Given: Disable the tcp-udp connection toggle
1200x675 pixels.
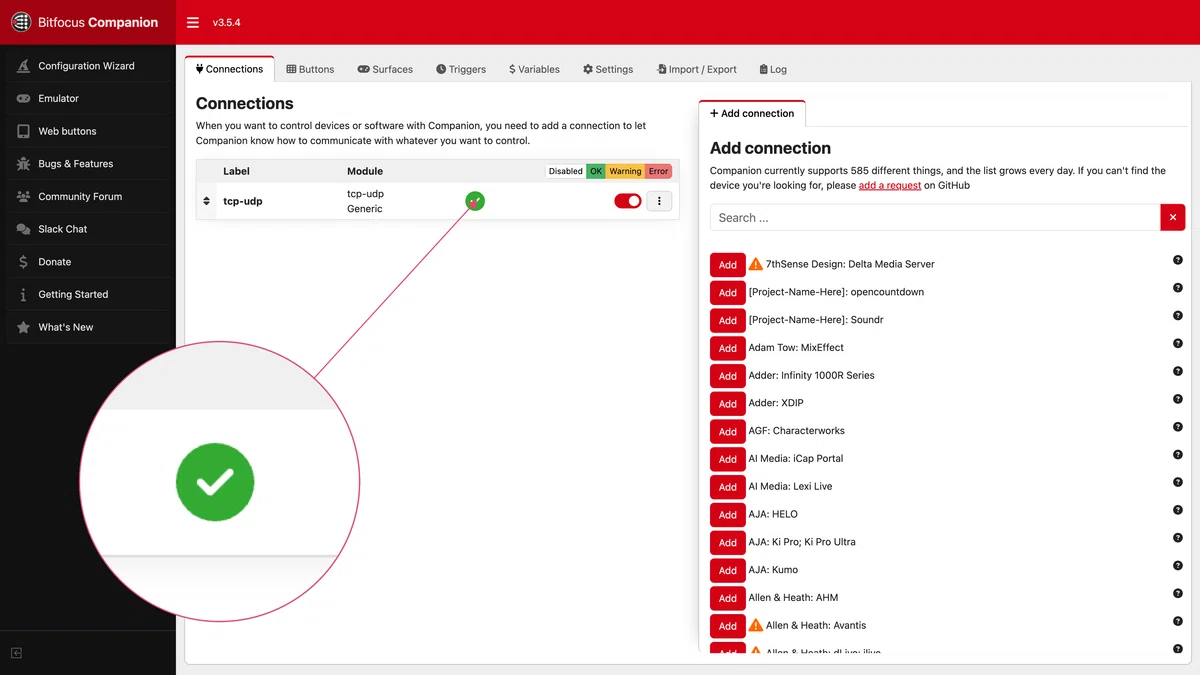Looking at the screenshot, I should (x=628, y=201).
